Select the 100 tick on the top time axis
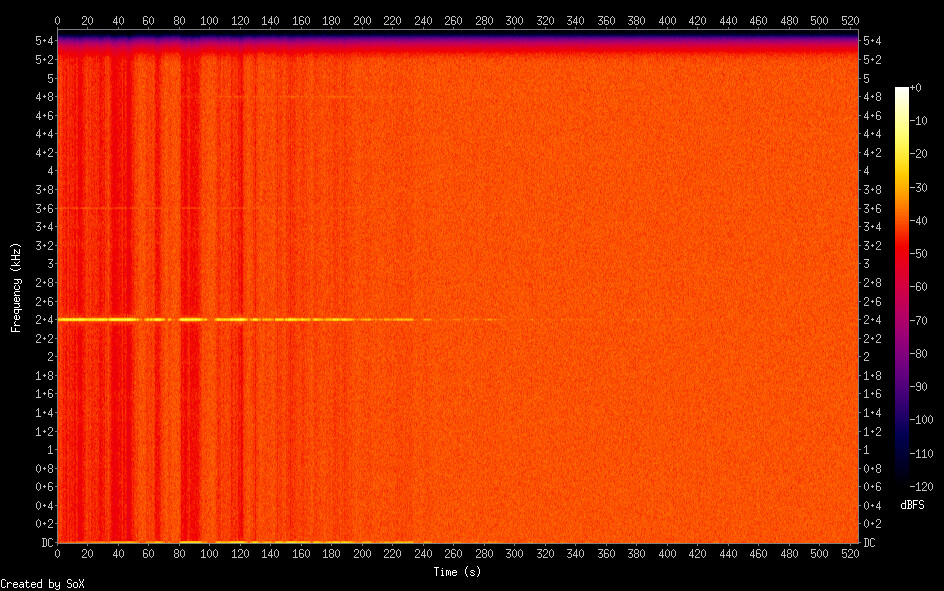Image resolution: width=944 pixels, height=591 pixels. tap(209, 21)
